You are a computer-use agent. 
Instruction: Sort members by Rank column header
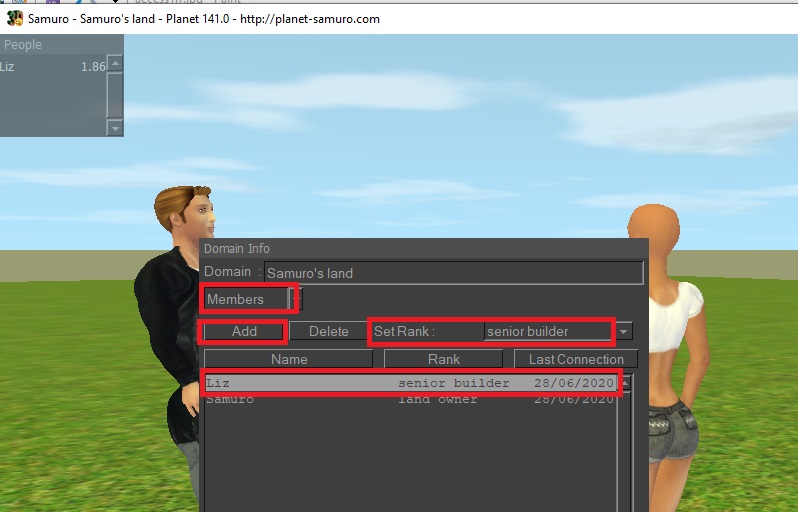pos(443,359)
